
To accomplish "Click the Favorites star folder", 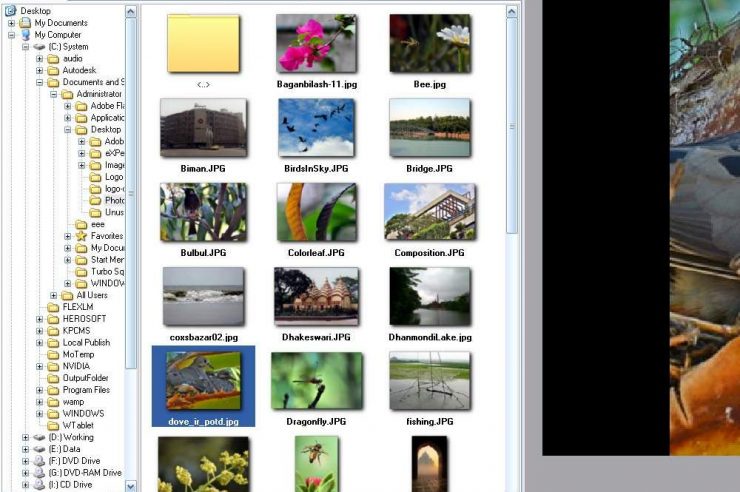I will click(82, 236).
